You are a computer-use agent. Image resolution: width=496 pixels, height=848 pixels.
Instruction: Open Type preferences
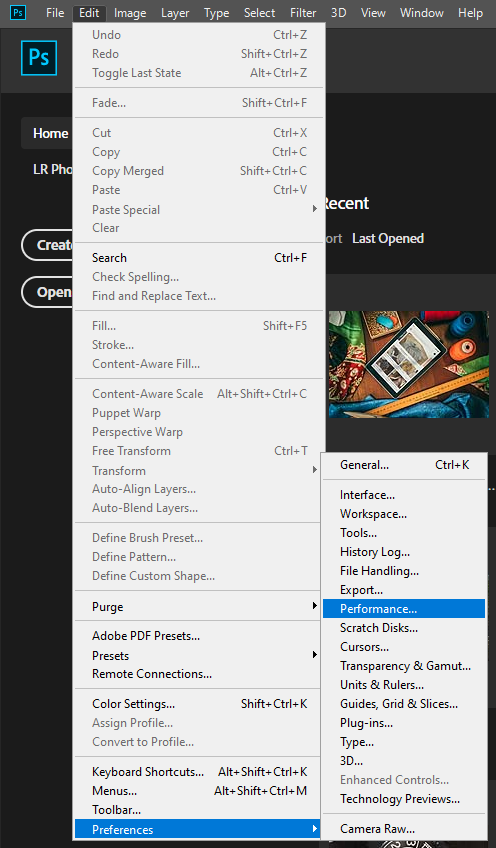[404, 742]
